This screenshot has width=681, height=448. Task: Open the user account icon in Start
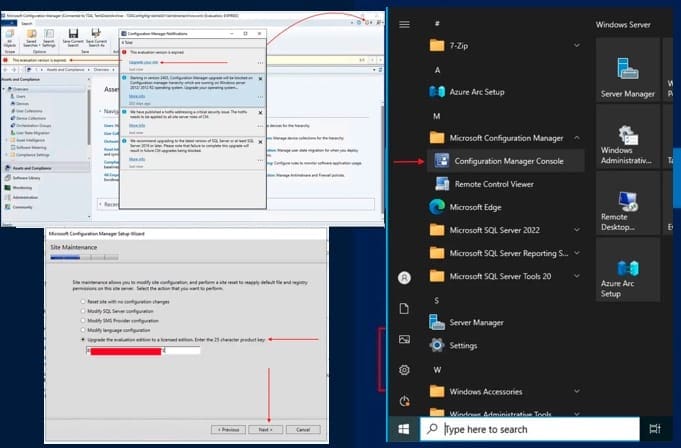(x=404, y=278)
